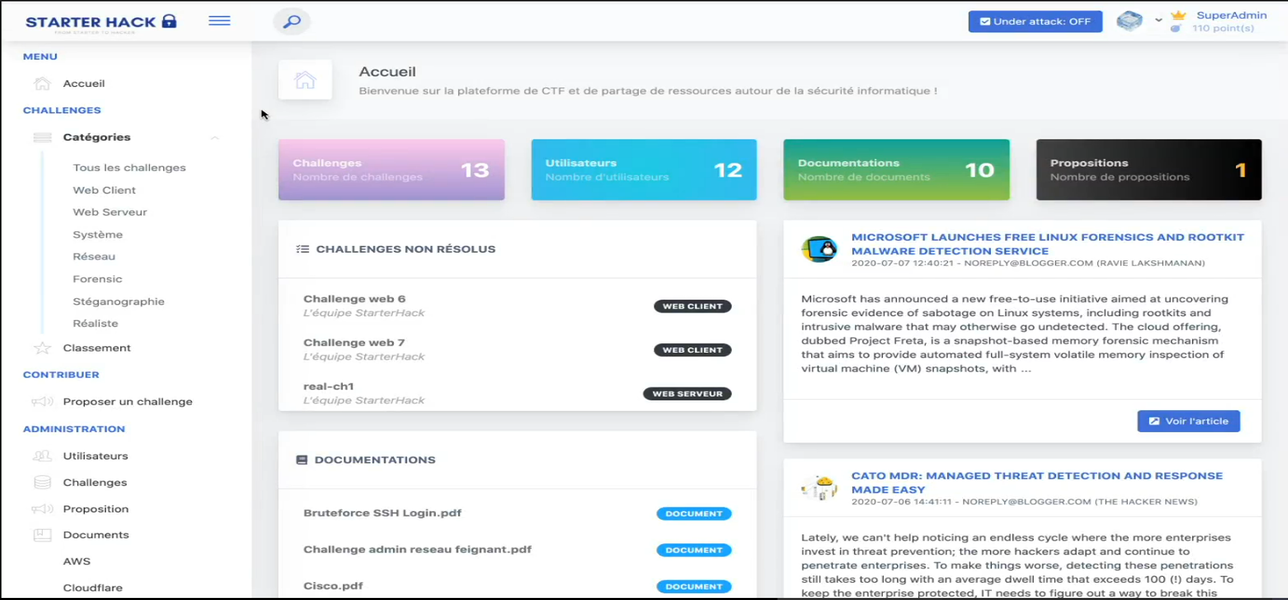This screenshot has width=1288, height=600.
Task: Select Stéganographie in the sidebar
Action: tap(119, 301)
